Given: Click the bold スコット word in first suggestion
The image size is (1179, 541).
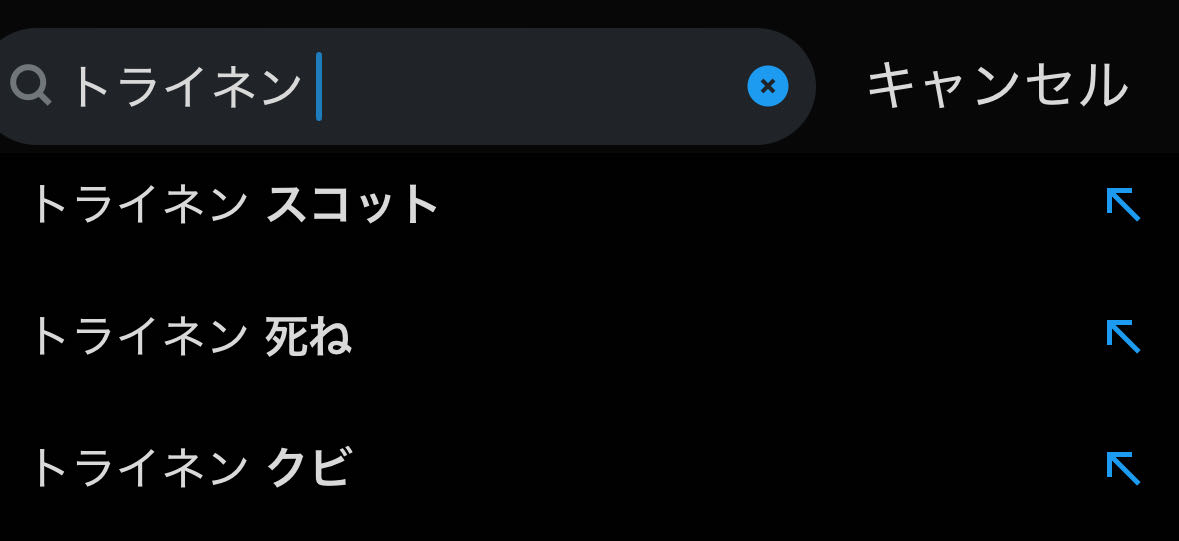Looking at the screenshot, I should click(x=352, y=204).
